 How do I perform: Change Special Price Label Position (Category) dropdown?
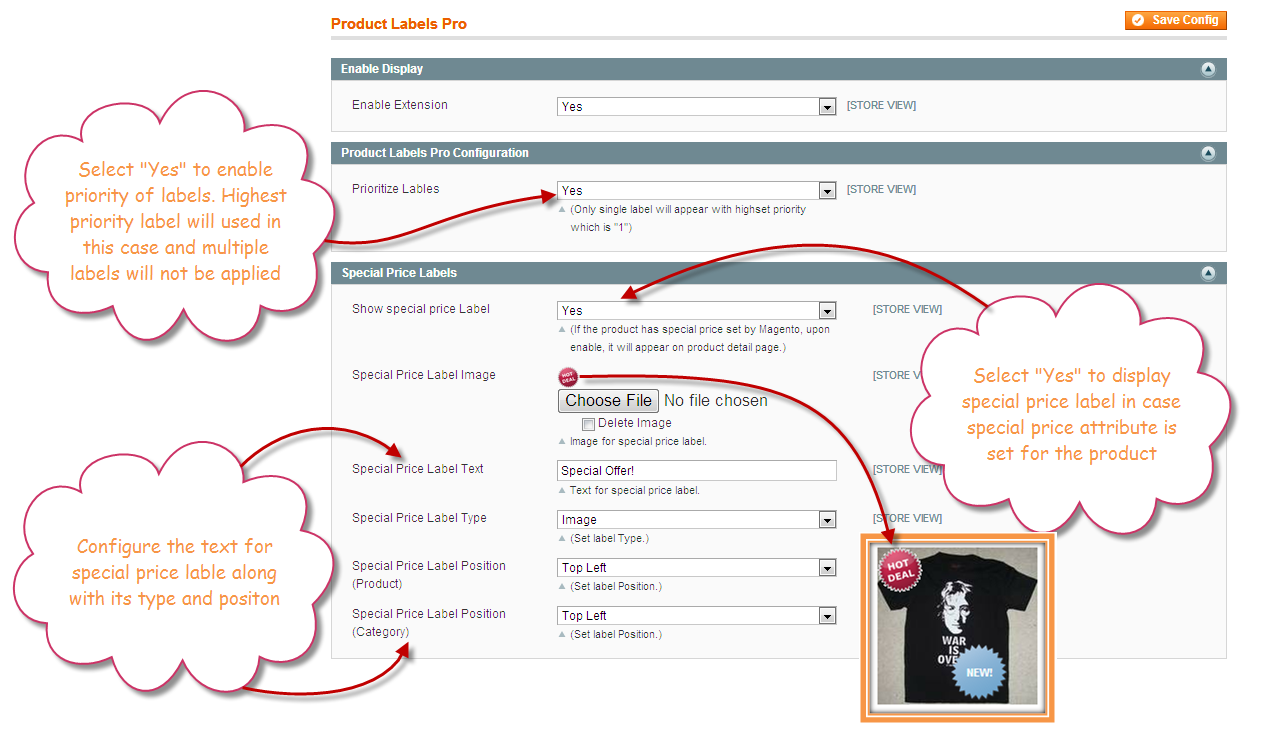(x=696, y=616)
